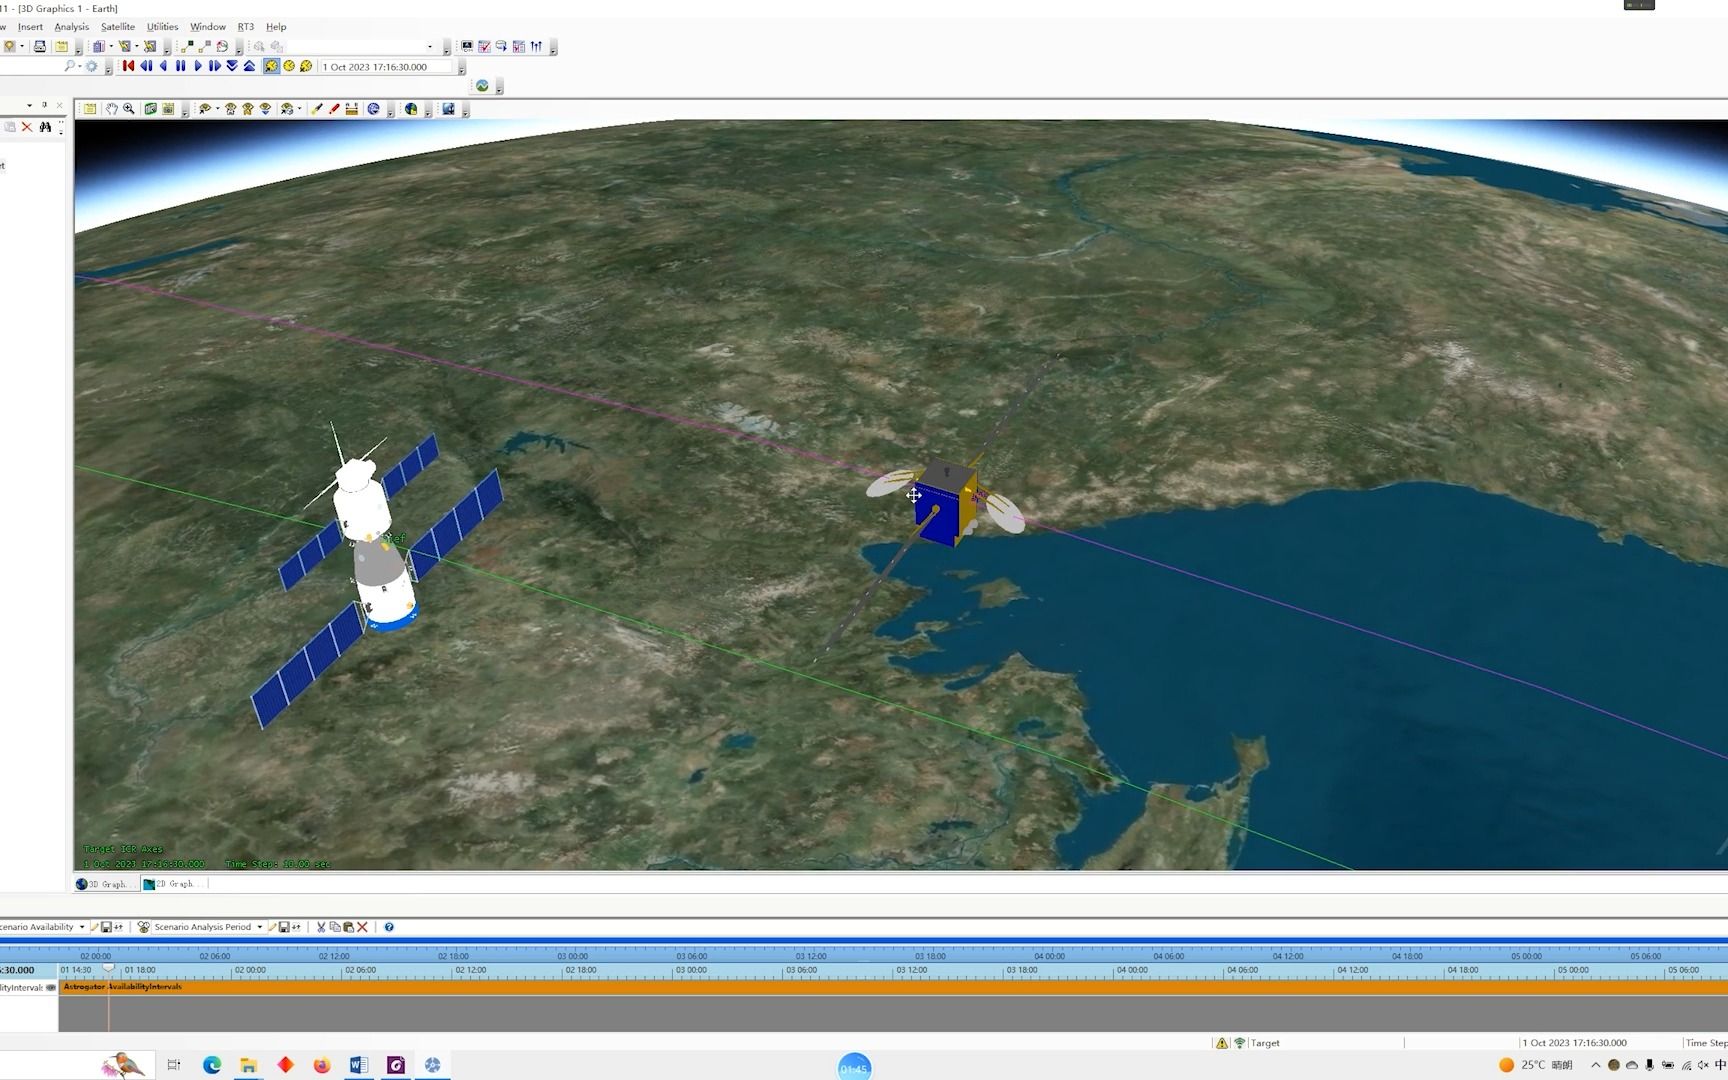This screenshot has height=1080, width=1728.
Task: Increase the animation time step
Action: point(249,66)
